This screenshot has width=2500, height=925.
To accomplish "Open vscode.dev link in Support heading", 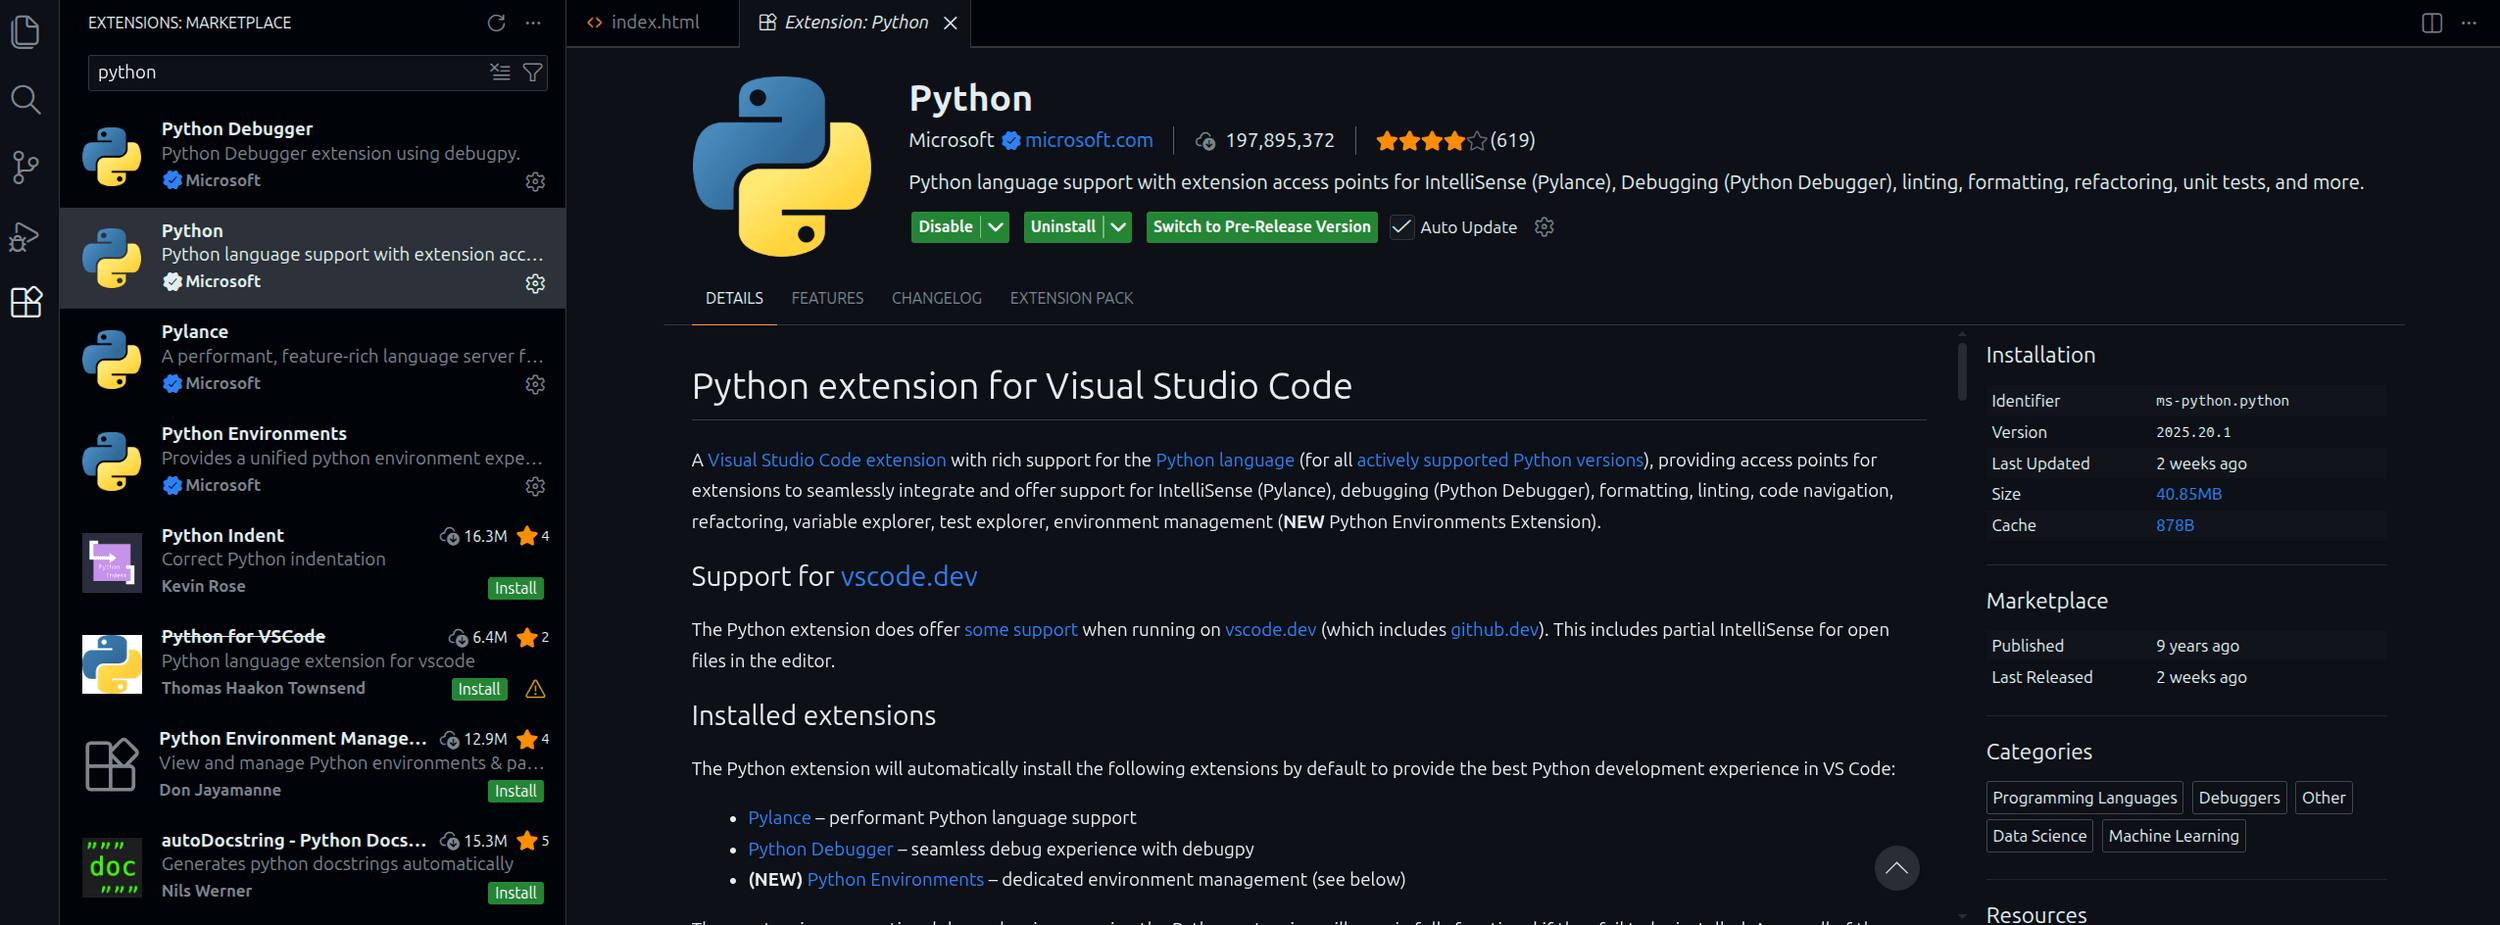I will (x=909, y=576).
